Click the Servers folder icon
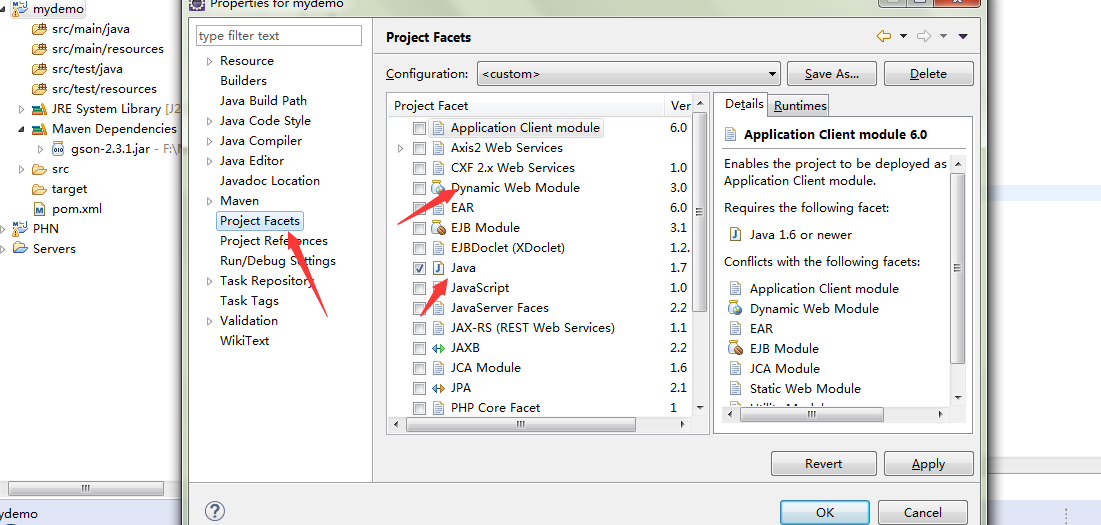Image resolution: width=1101 pixels, height=525 pixels. [x=20, y=248]
